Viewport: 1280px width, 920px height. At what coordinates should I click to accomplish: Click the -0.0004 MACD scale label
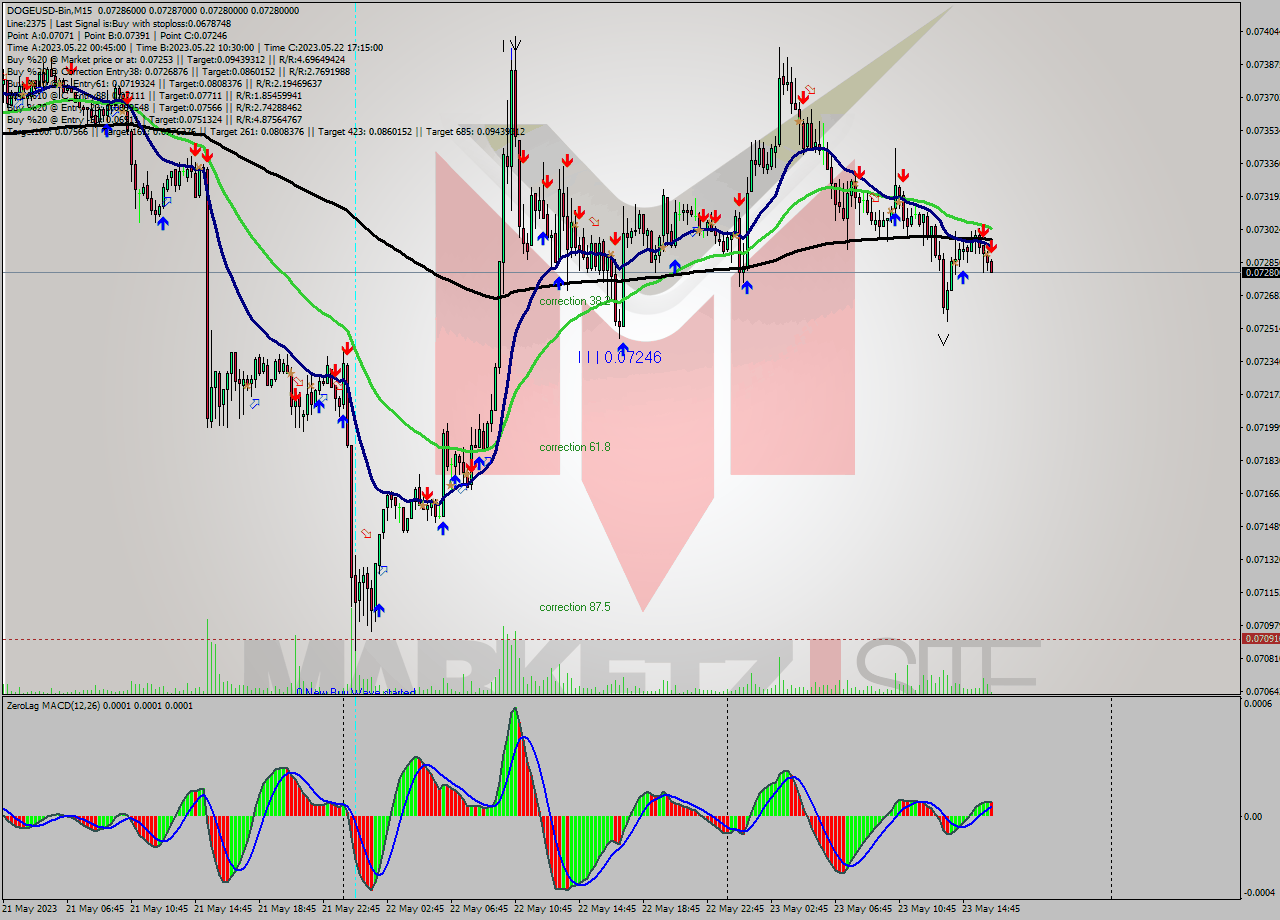[x=1258, y=892]
